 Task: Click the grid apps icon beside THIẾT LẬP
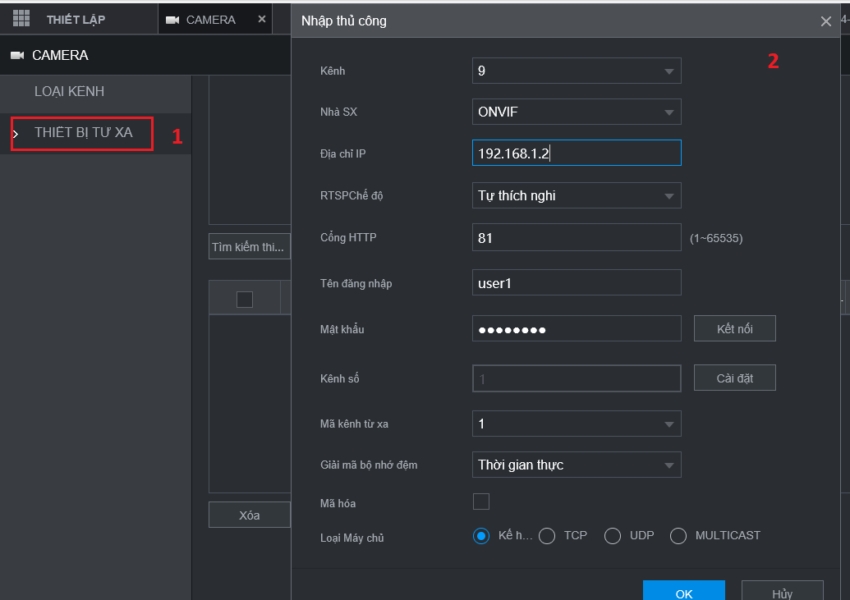(20, 18)
